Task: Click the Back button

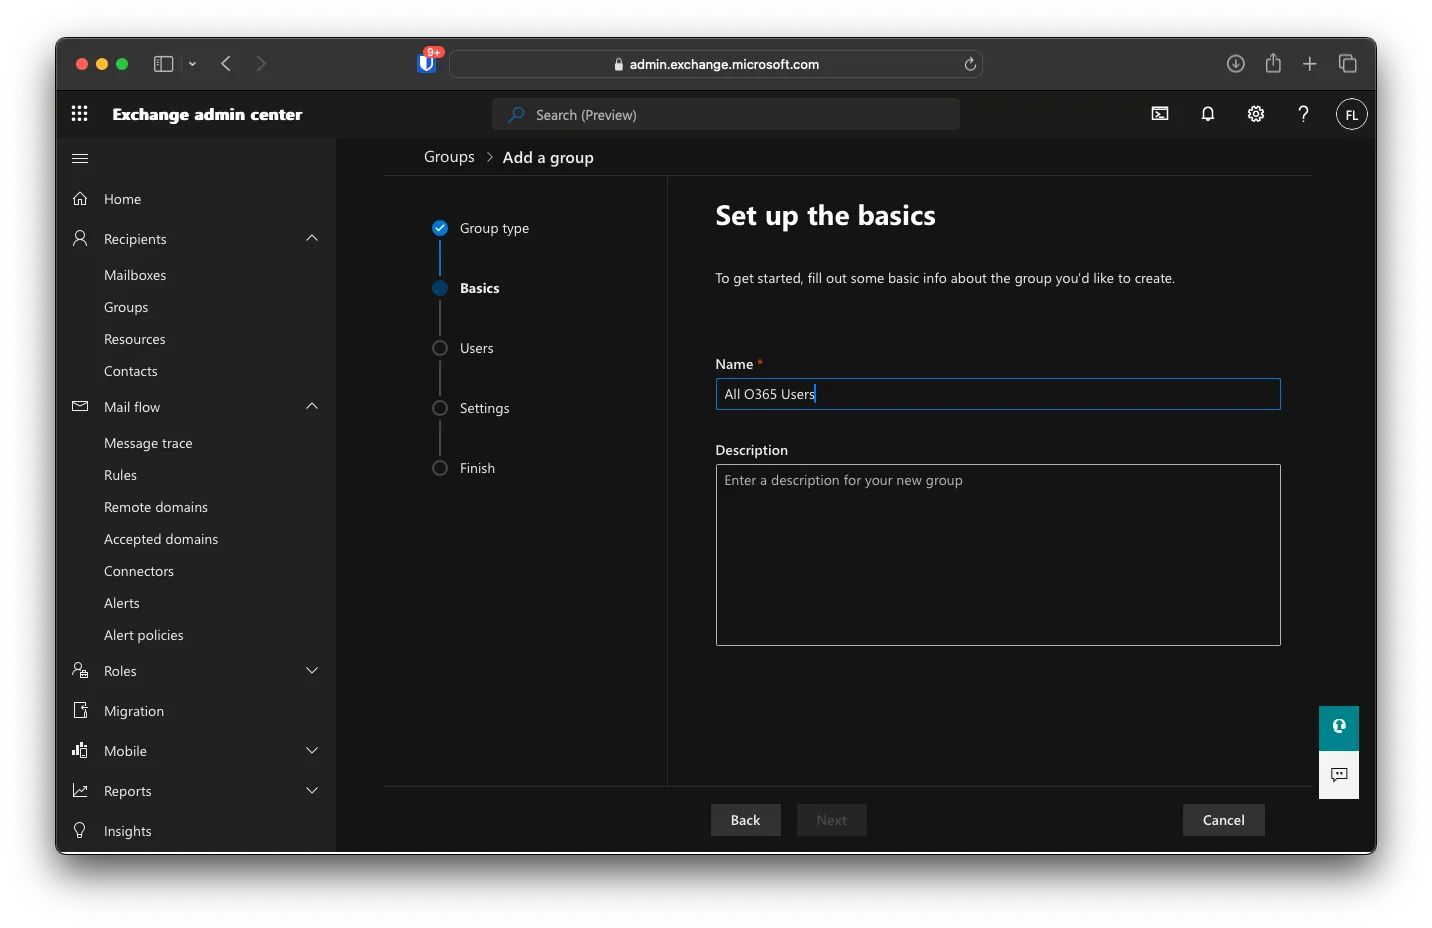Action: (746, 820)
